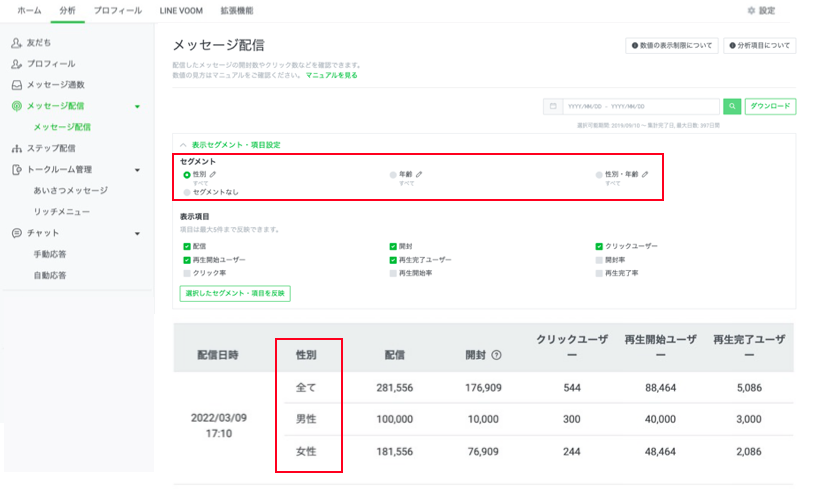Click the date range input field
This screenshot has height=489, width=818.
click(x=641, y=106)
